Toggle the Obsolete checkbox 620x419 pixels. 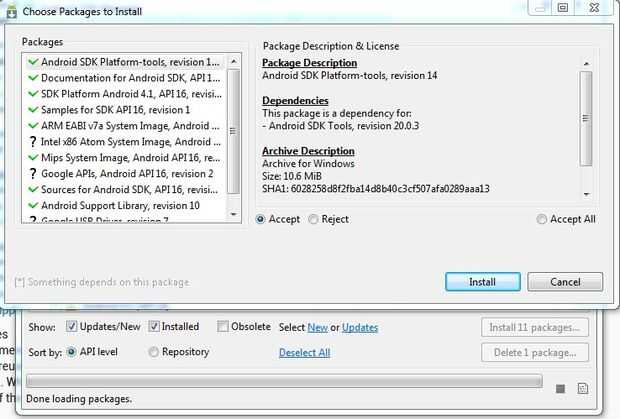[223, 327]
